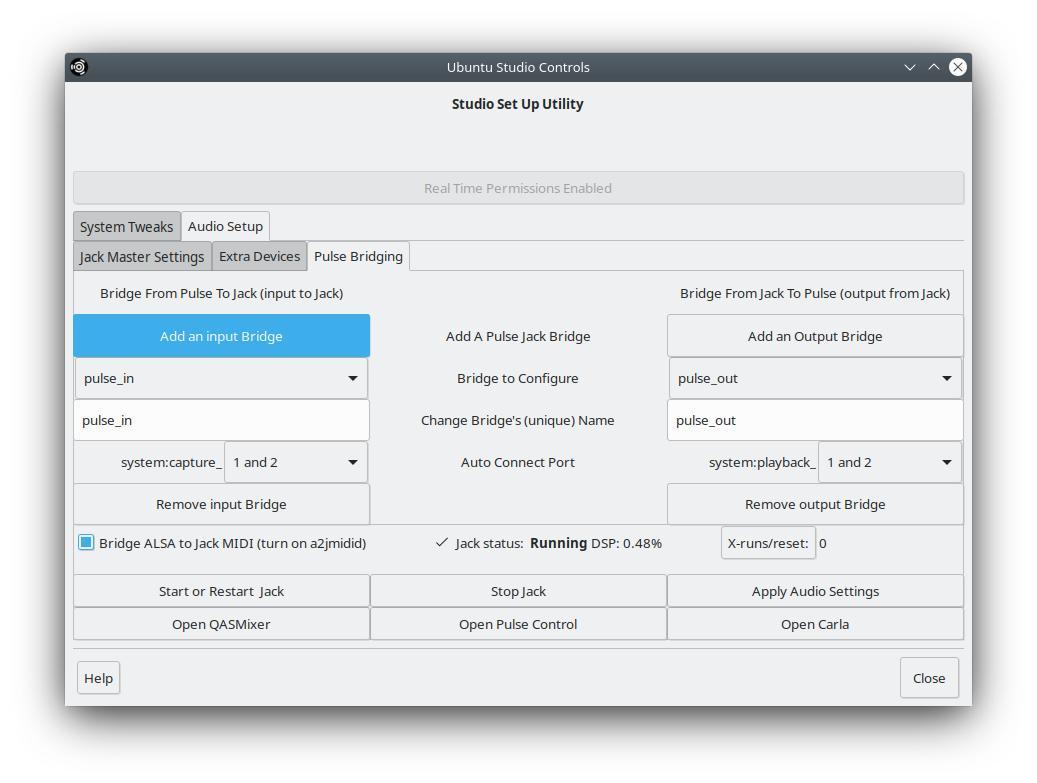
Task: Launch Carla with Open Carla button
Action: coord(815,624)
